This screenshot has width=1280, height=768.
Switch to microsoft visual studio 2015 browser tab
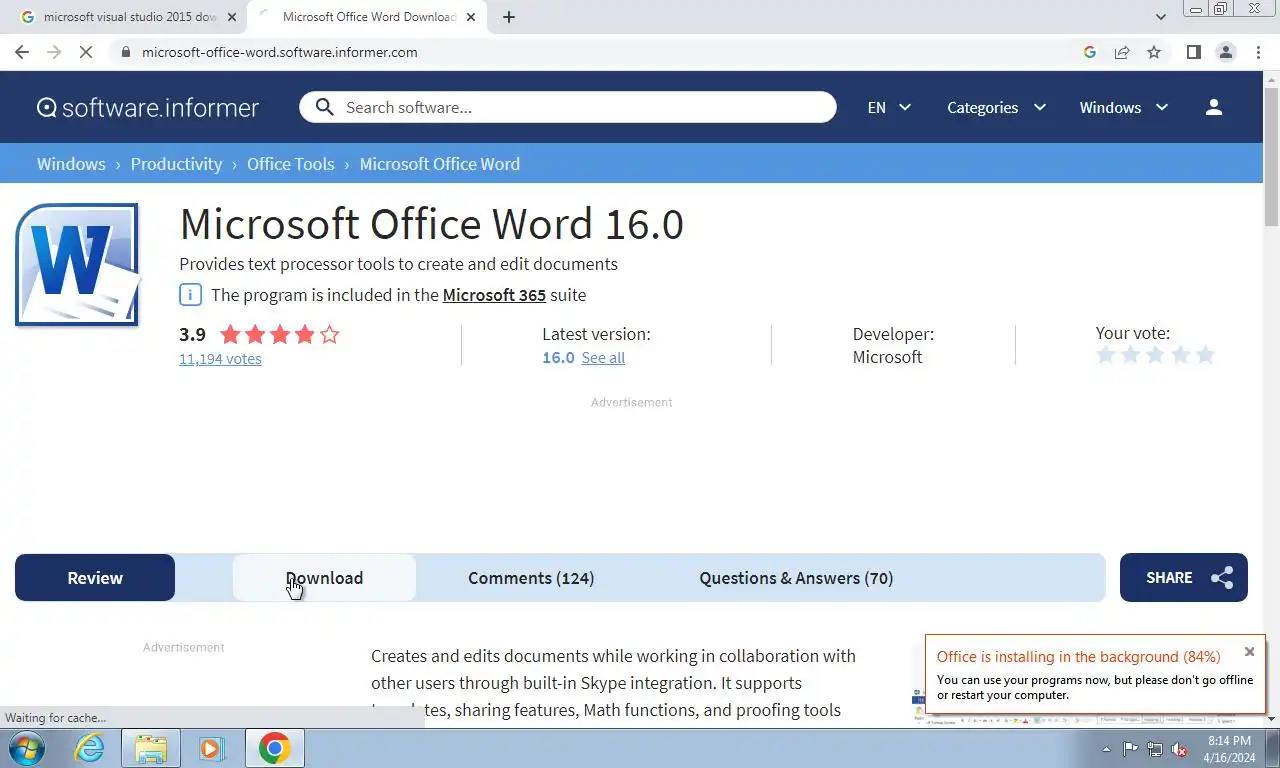coord(128,17)
